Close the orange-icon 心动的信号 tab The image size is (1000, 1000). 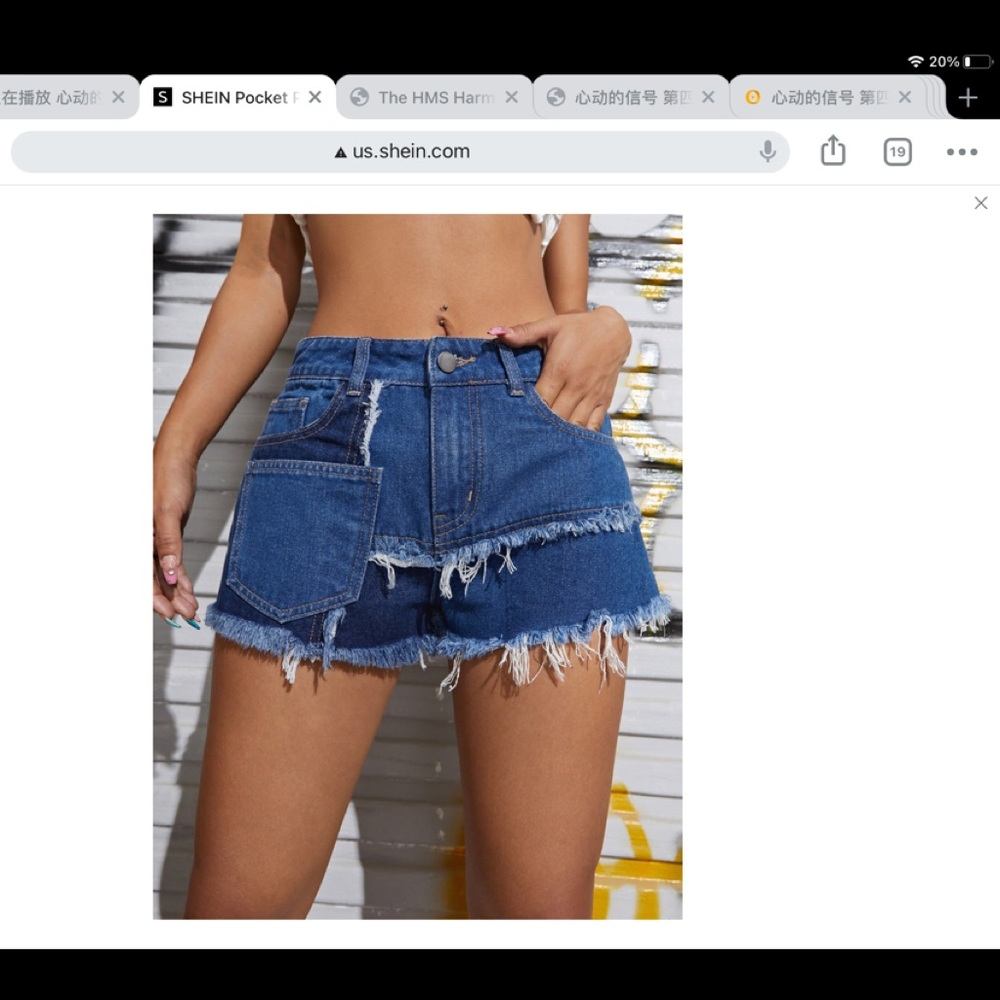pyautogui.click(x=904, y=97)
